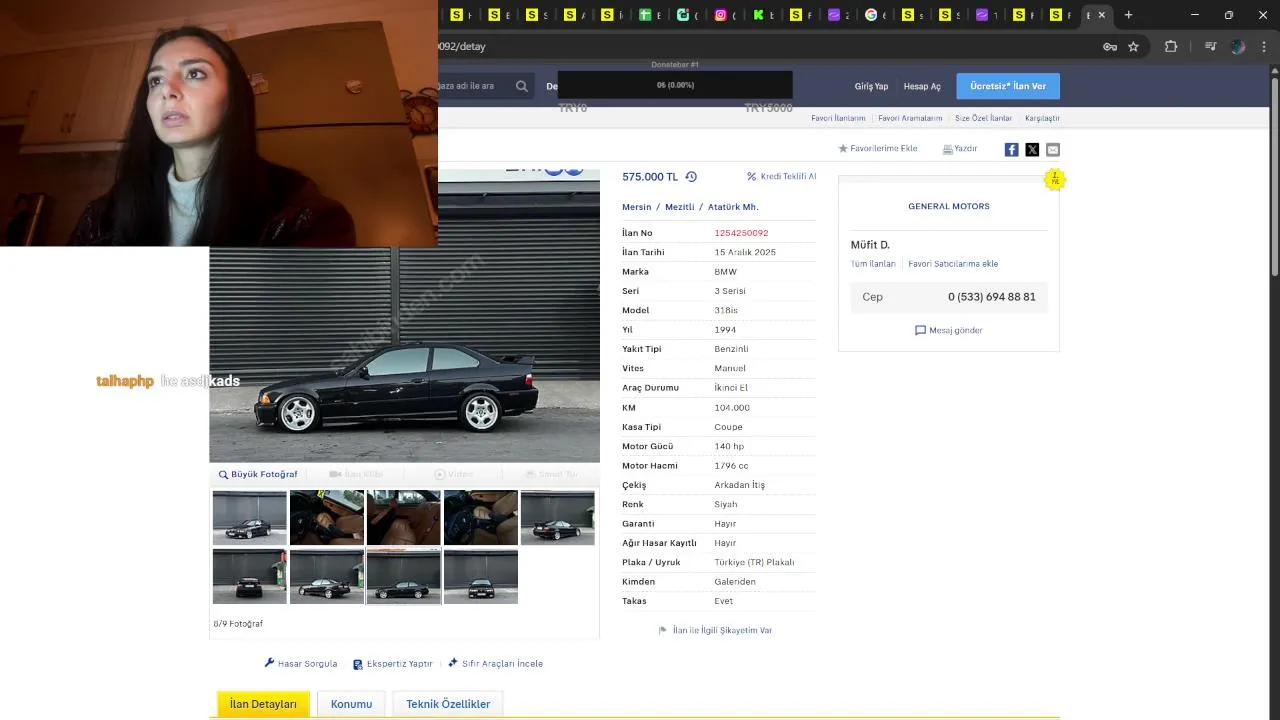Click Hesap Aç link
Screen dimensions: 1280x720
pyautogui.click(x=922, y=86)
